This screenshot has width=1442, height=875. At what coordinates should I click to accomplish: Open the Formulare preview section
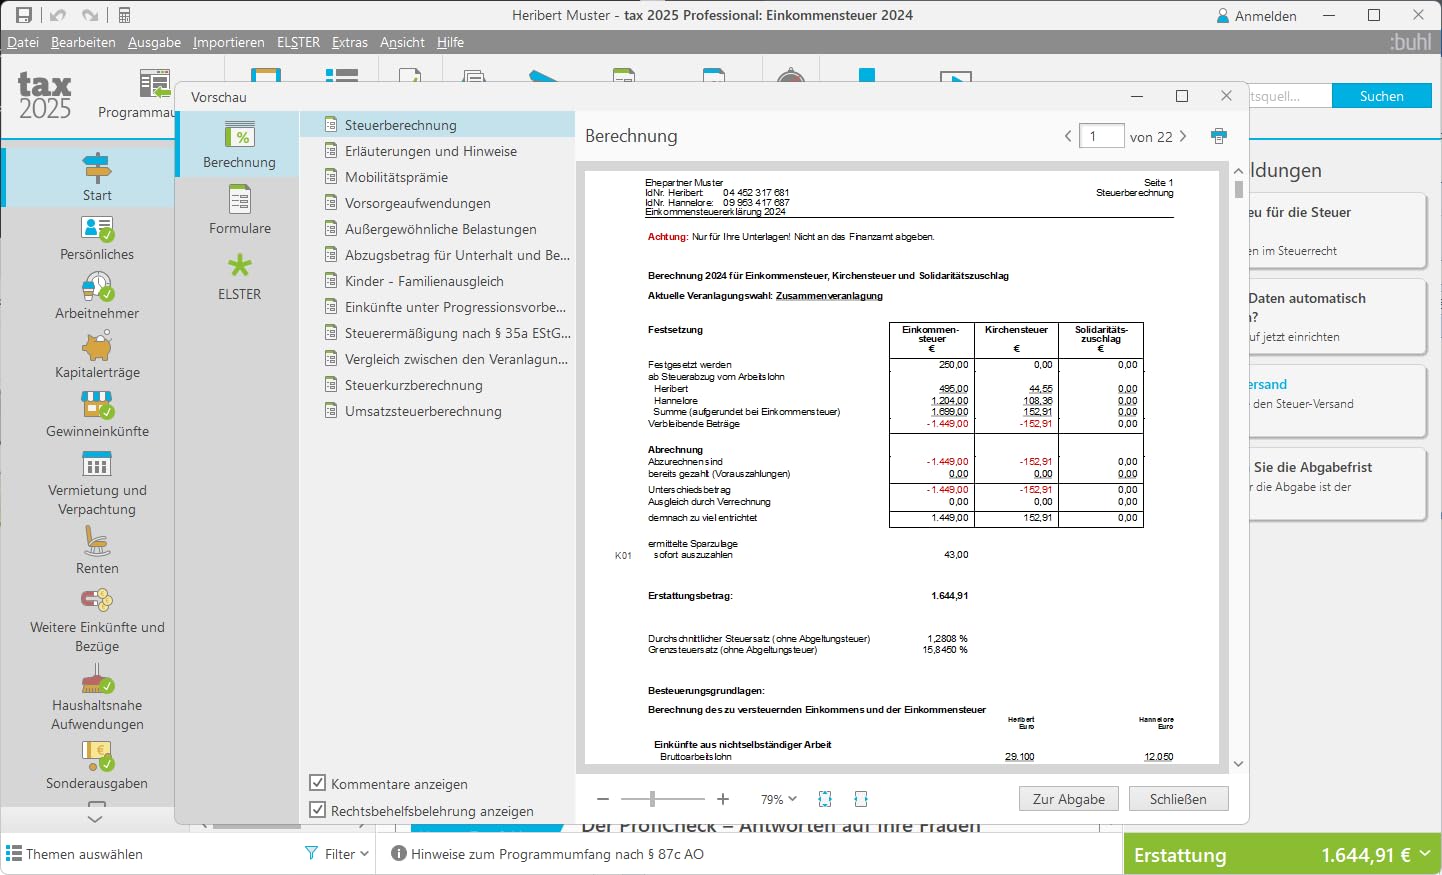(239, 210)
